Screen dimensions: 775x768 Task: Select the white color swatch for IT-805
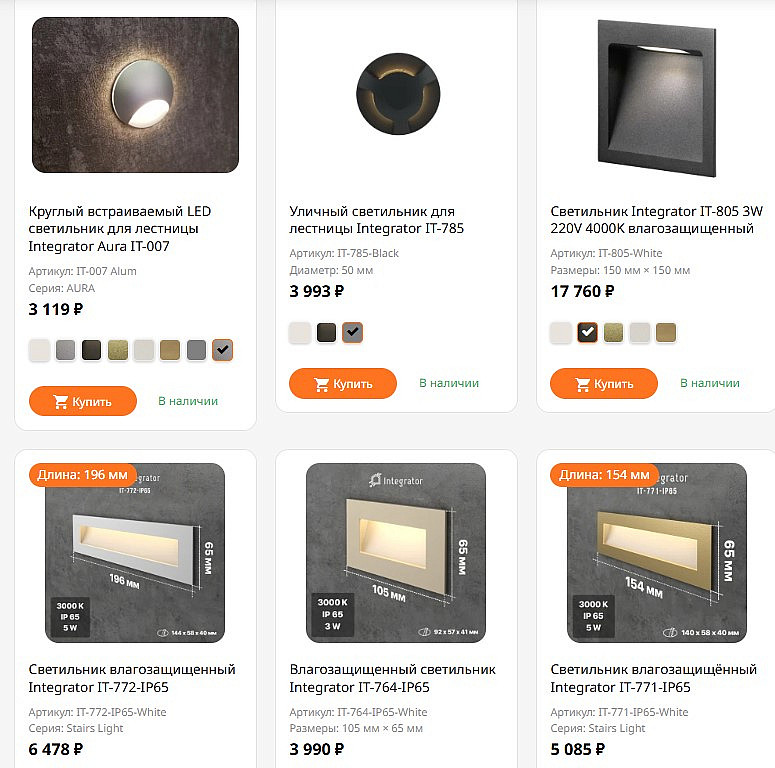point(561,333)
